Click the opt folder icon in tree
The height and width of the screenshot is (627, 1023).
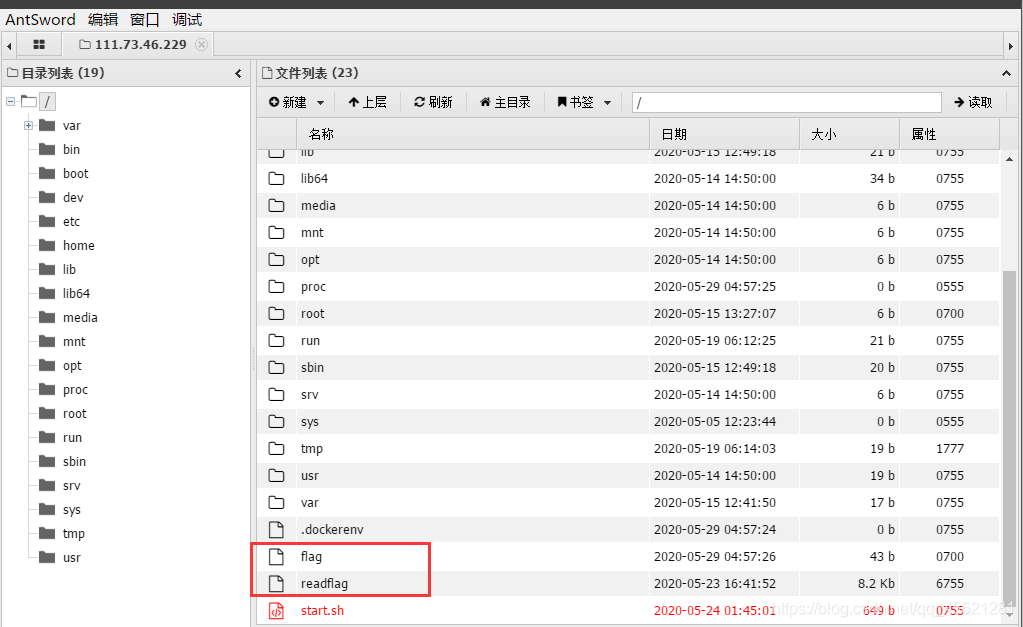[47, 365]
